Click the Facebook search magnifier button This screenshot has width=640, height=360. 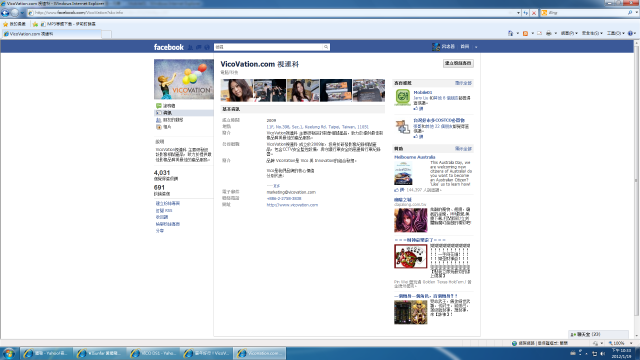click(326, 47)
